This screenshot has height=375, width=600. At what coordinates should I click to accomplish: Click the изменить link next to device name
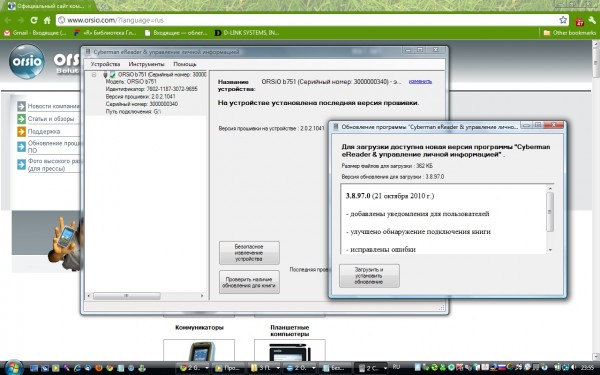pos(420,82)
